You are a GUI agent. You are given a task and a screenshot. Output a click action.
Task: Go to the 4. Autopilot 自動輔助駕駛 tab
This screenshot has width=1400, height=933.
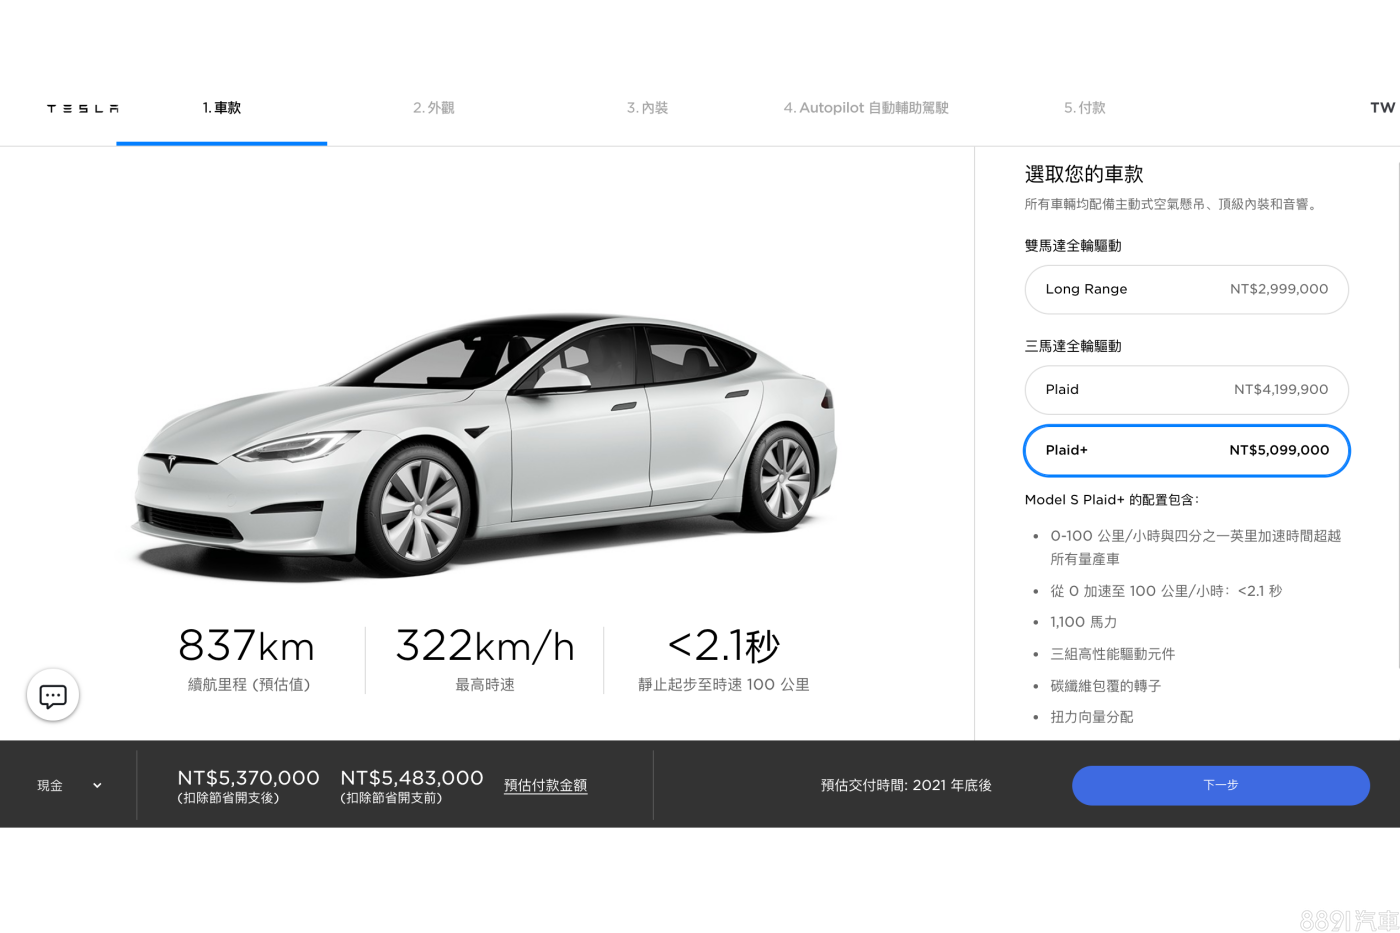pyautogui.click(x=866, y=108)
